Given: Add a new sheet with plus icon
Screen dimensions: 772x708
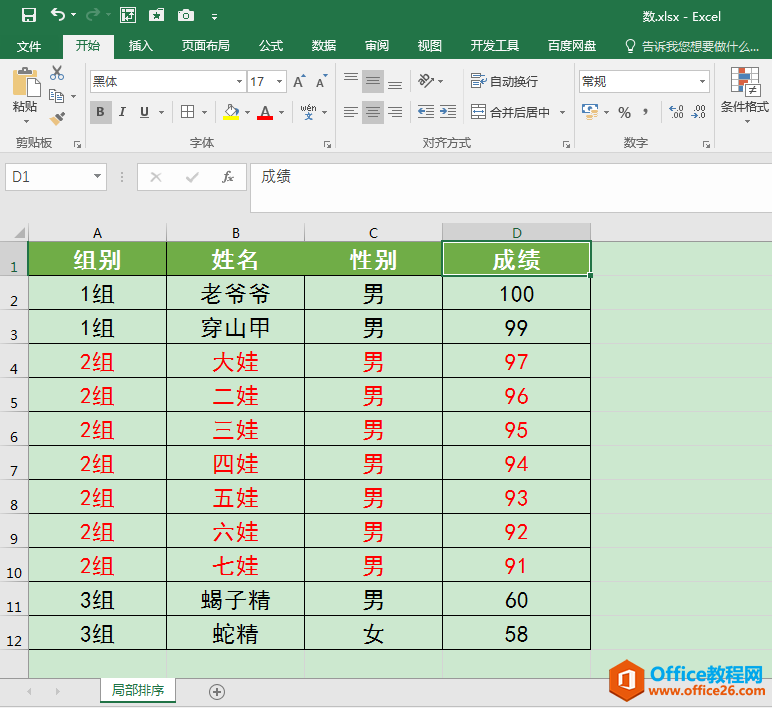Looking at the screenshot, I should pos(217,691).
